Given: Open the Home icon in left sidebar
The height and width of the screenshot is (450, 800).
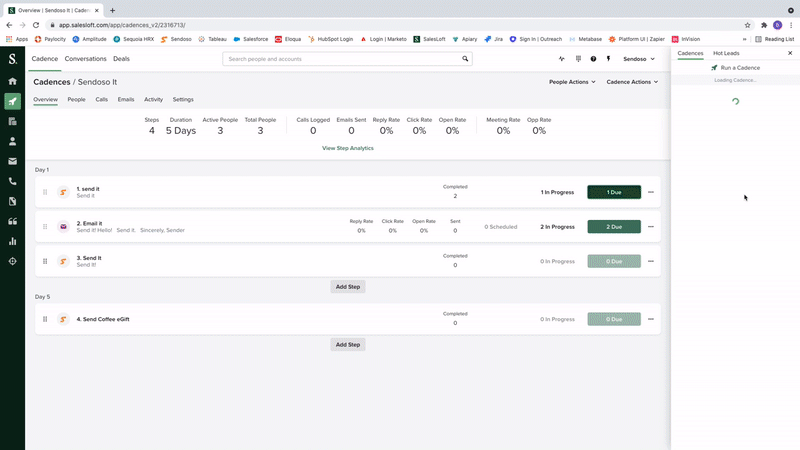Looking at the screenshot, I should pos(12,81).
